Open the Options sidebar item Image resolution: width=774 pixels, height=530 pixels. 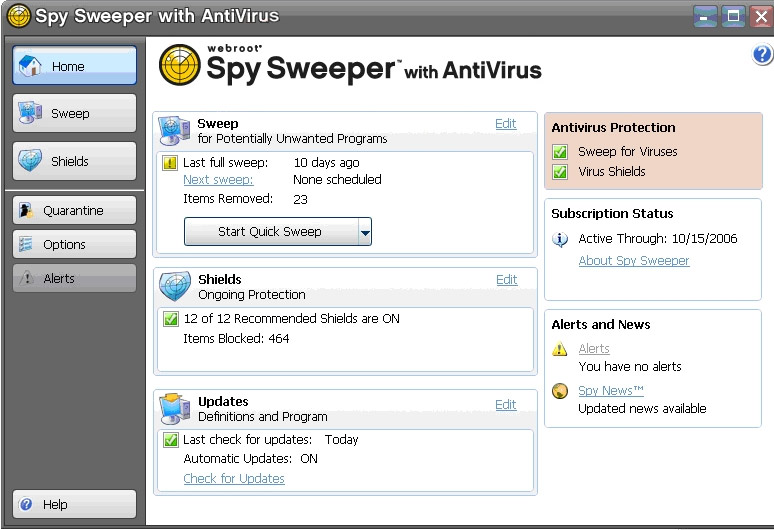[x=75, y=245]
